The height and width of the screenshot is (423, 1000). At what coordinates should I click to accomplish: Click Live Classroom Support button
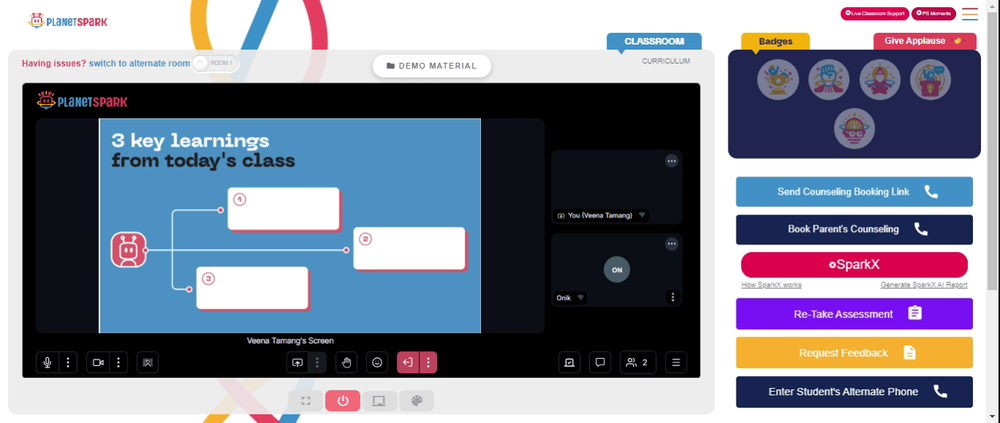[x=874, y=13]
